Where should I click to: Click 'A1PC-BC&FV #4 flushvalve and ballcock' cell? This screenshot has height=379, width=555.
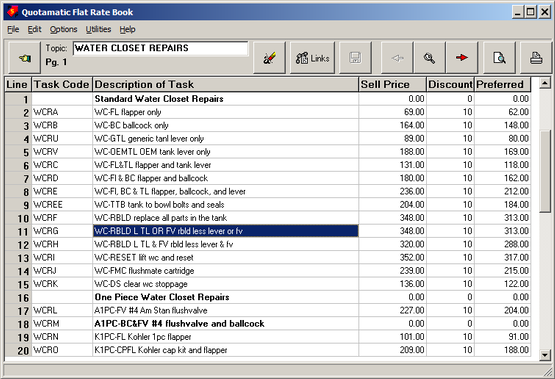coord(226,324)
